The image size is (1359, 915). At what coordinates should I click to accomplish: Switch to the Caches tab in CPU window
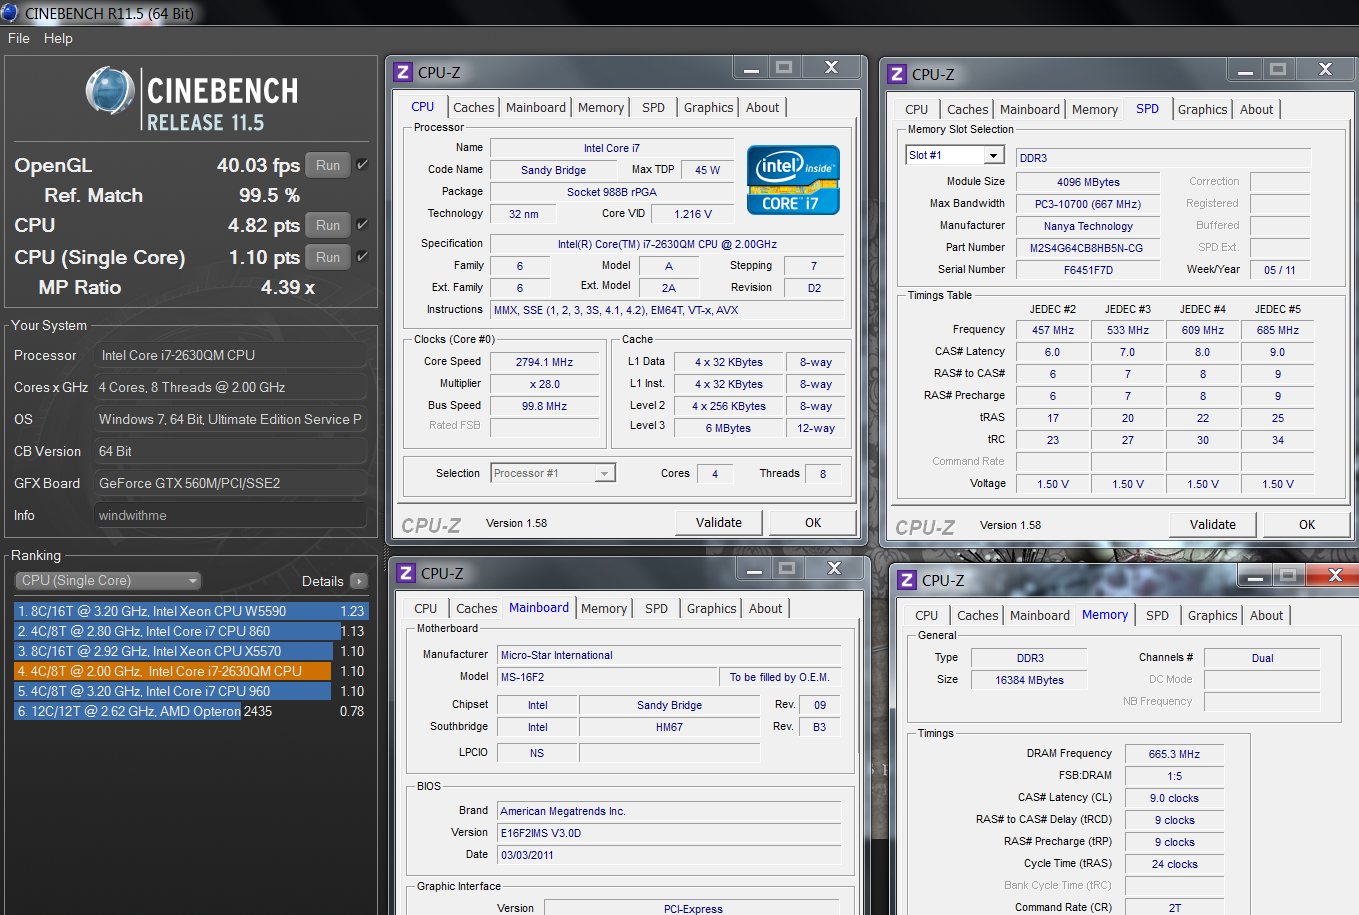(473, 107)
